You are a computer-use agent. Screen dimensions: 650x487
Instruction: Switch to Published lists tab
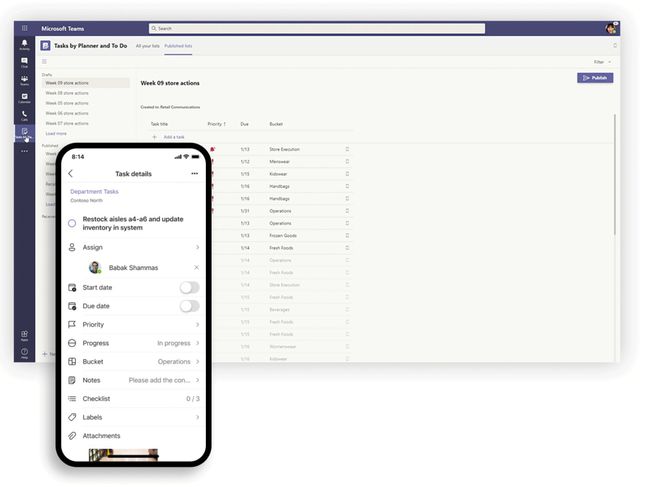tap(178, 46)
